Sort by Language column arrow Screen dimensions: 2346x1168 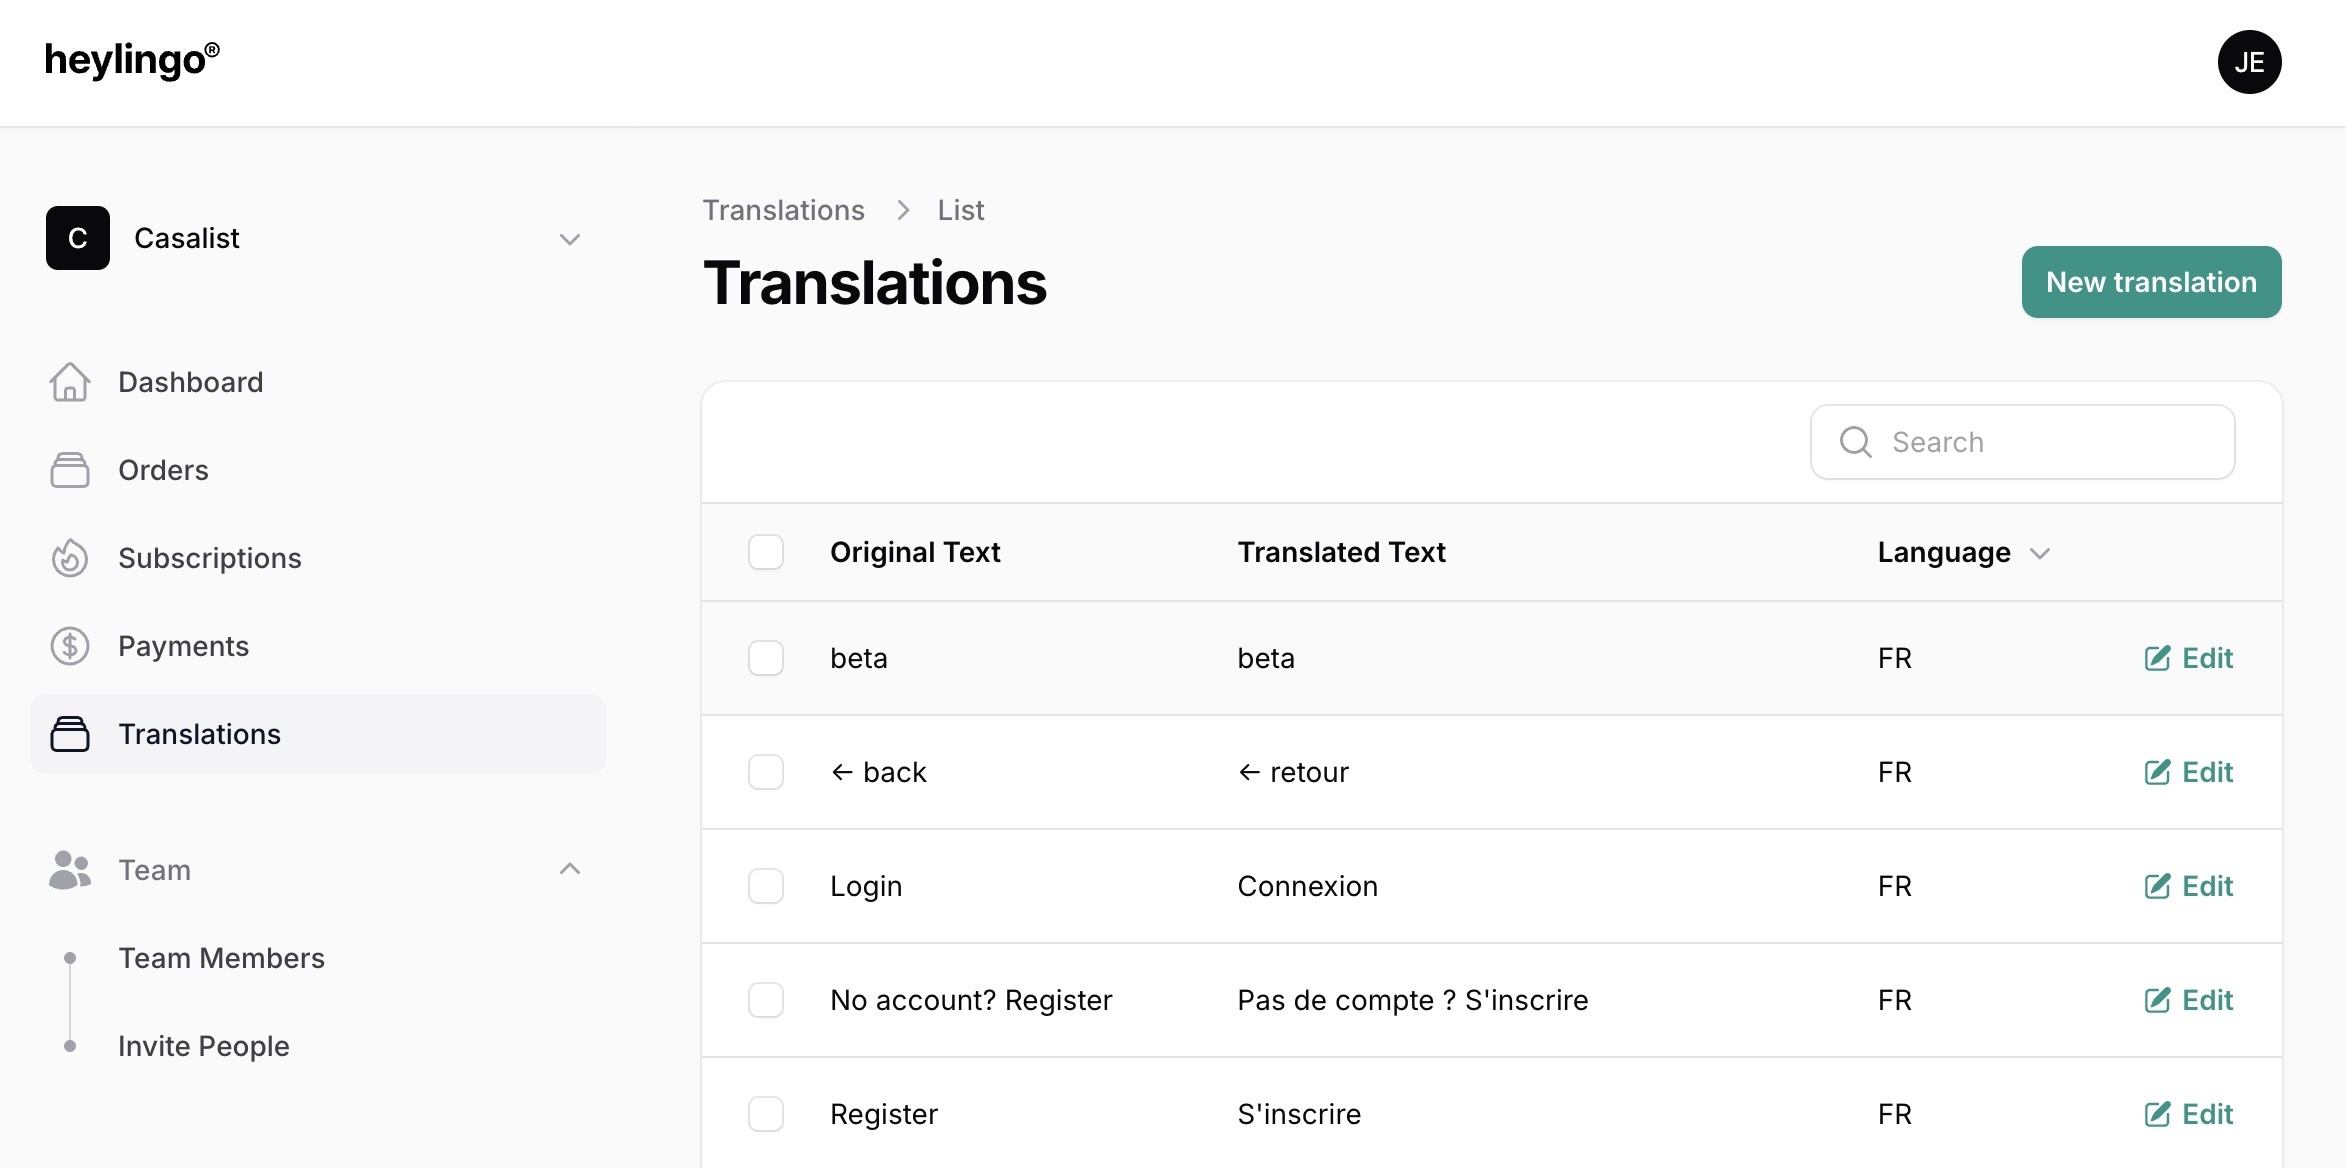(2041, 553)
